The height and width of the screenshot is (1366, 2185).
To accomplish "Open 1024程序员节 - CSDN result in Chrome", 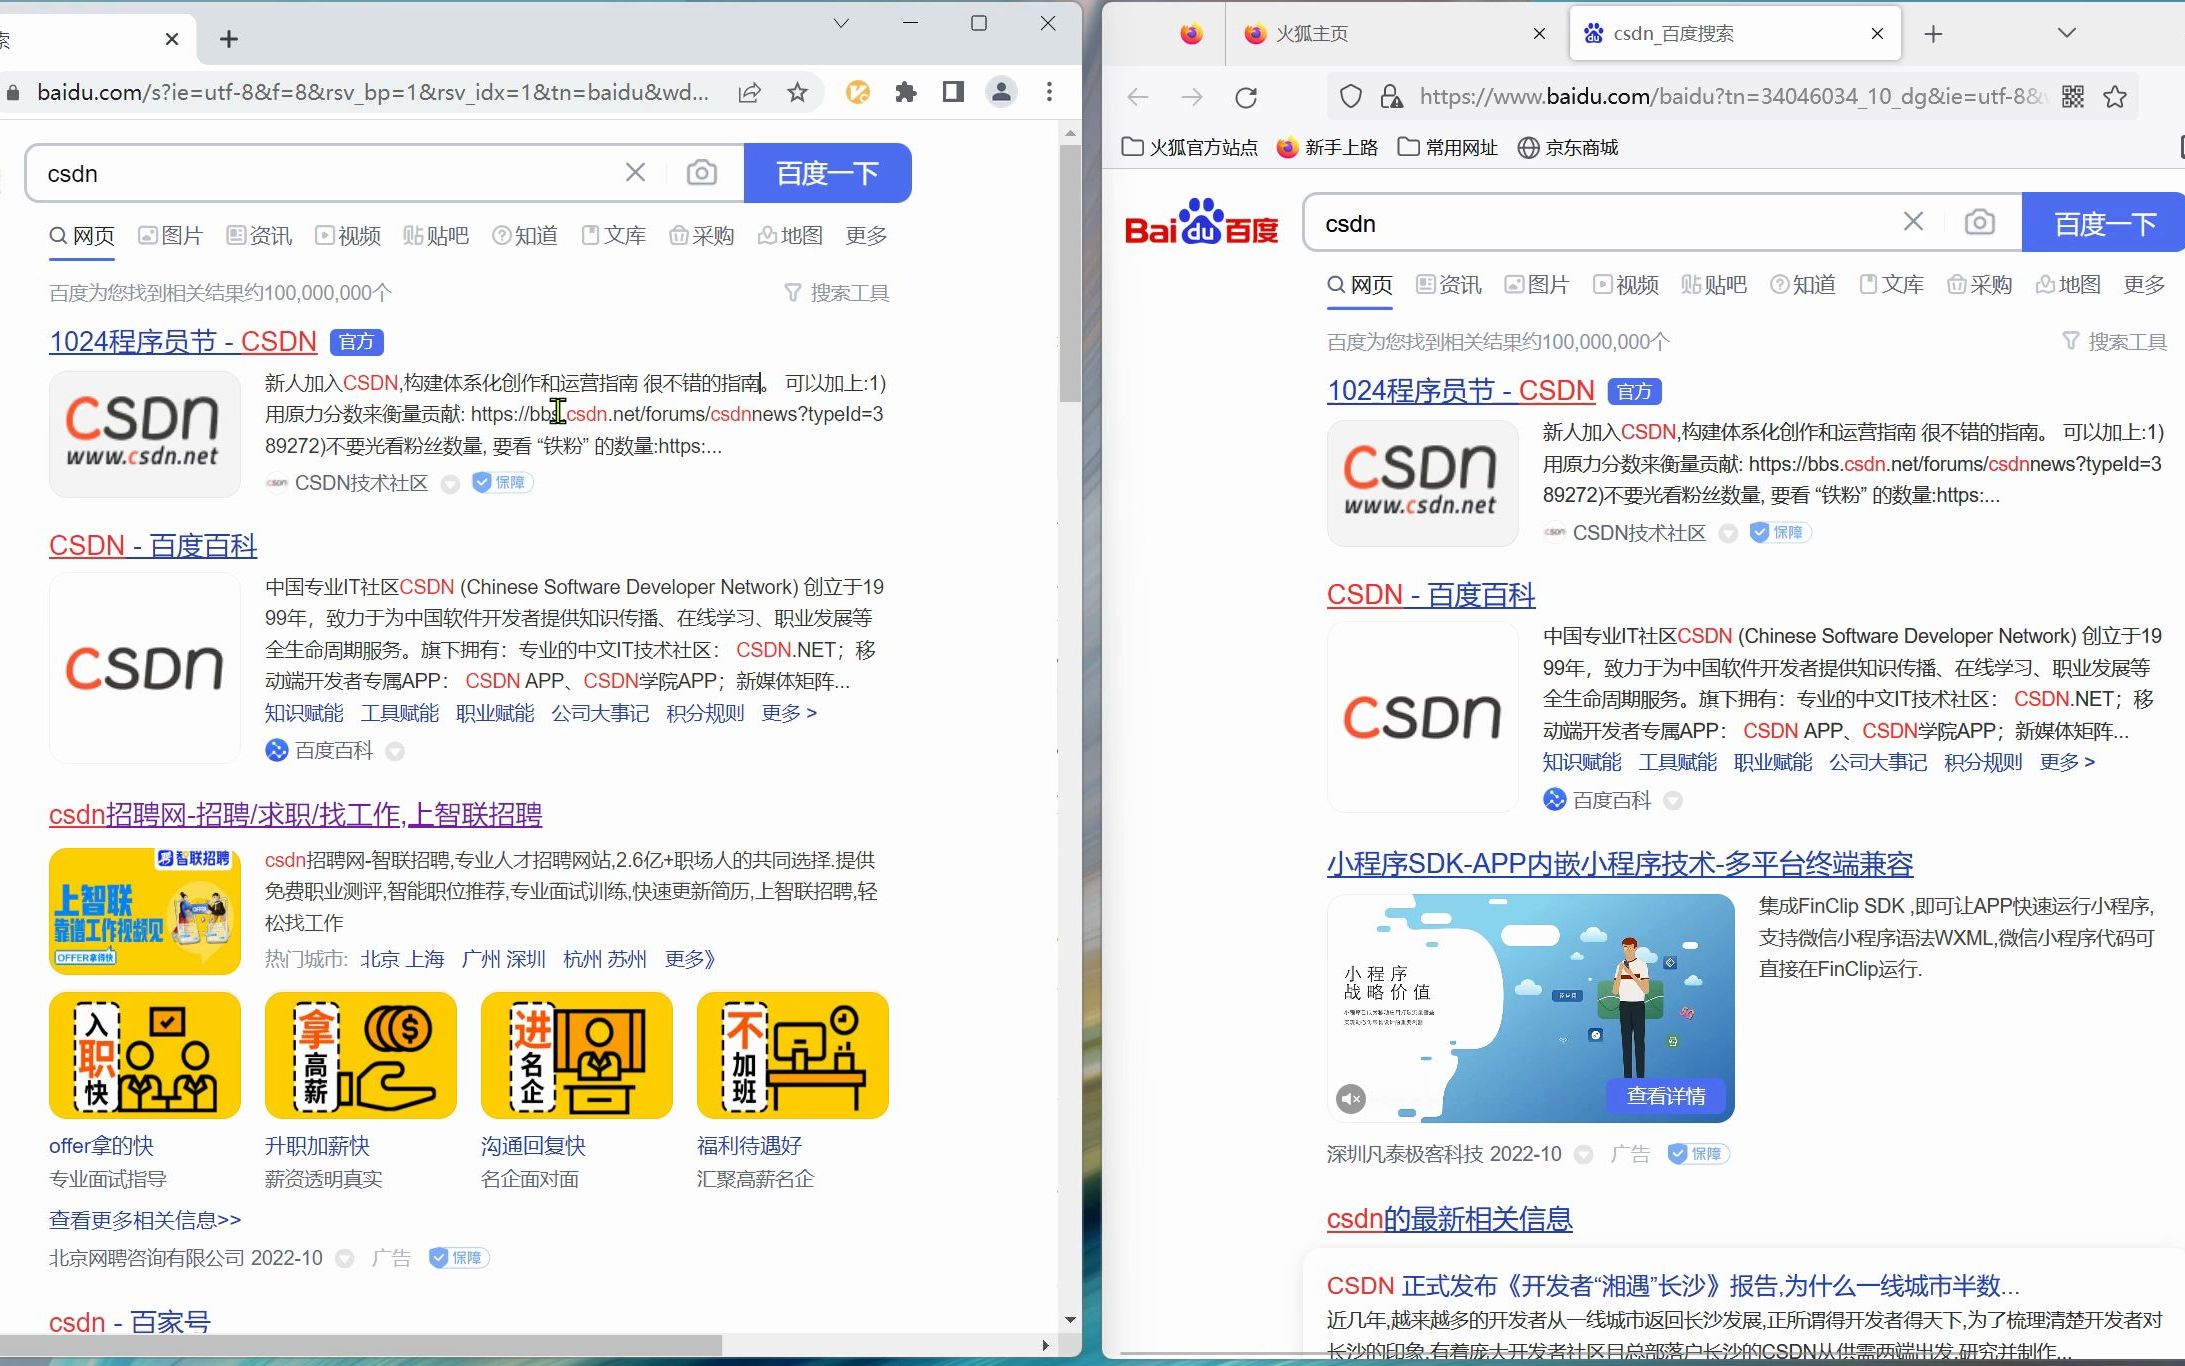I will (183, 342).
